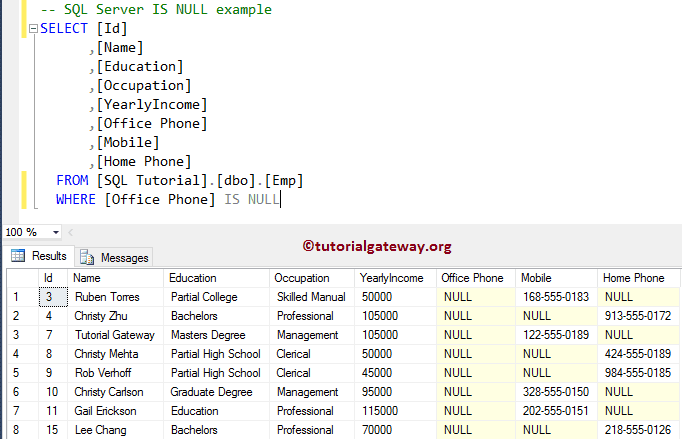Viewport: 682px width, 439px height.
Task: Select the YearlyIncome column header
Action: 390,278
